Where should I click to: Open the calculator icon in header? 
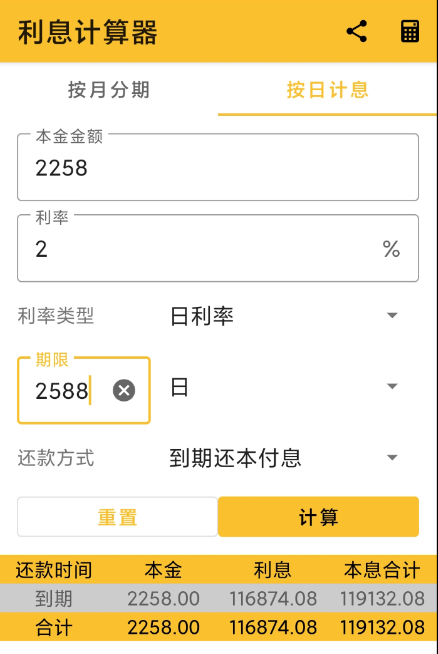(x=410, y=31)
